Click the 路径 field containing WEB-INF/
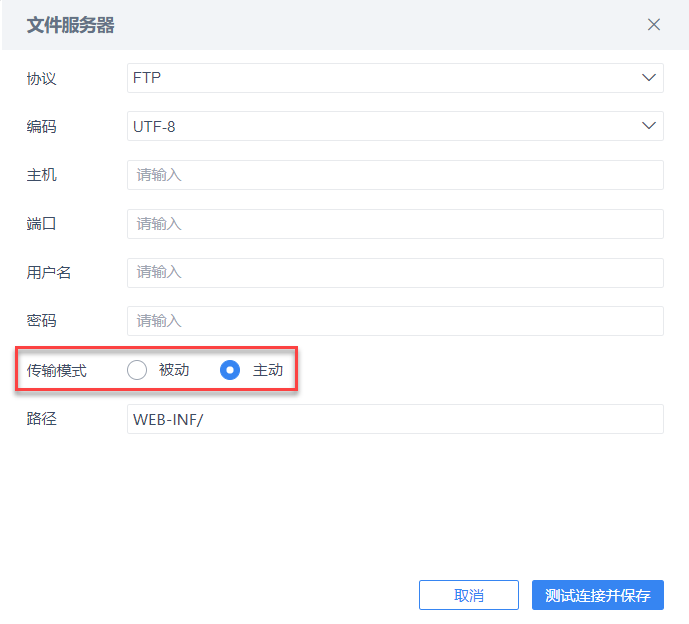Viewport: 689px width, 624px height. [x=395, y=419]
